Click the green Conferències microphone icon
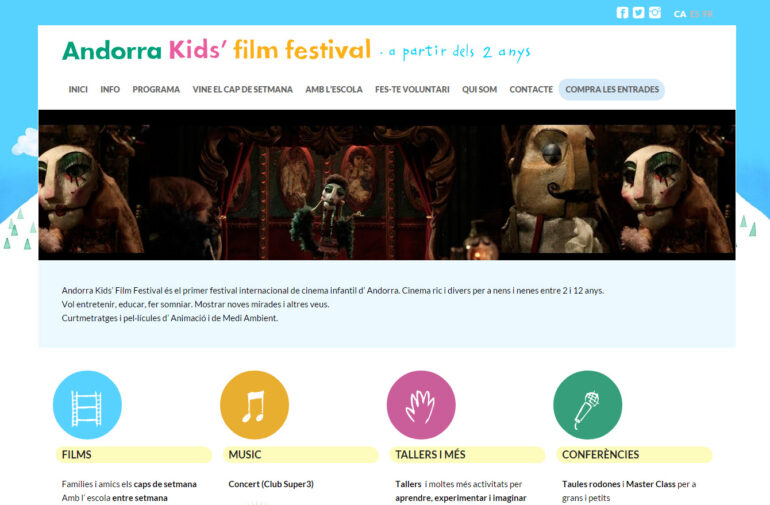The image size is (770, 505). coord(588,405)
